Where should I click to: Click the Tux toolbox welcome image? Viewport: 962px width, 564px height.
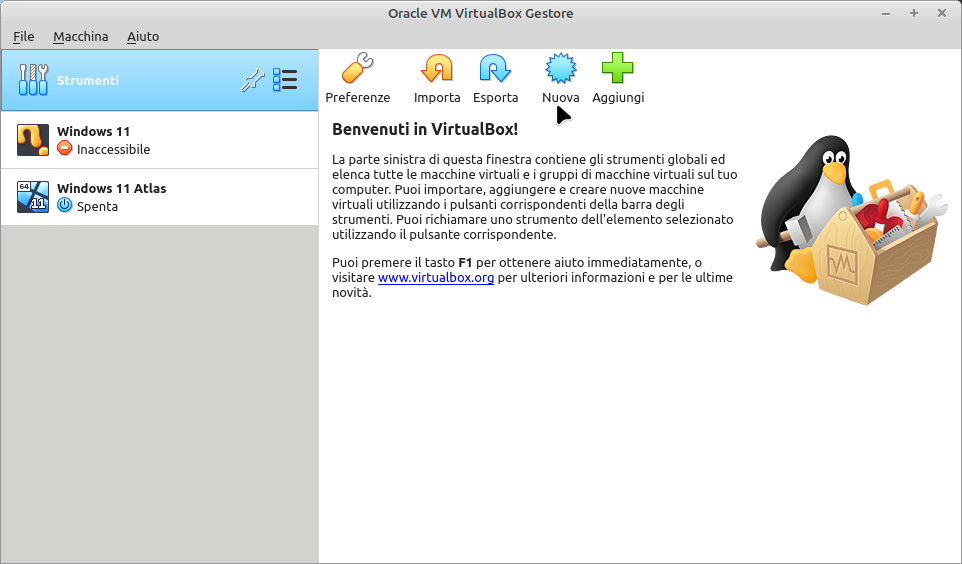coord(850,225)
